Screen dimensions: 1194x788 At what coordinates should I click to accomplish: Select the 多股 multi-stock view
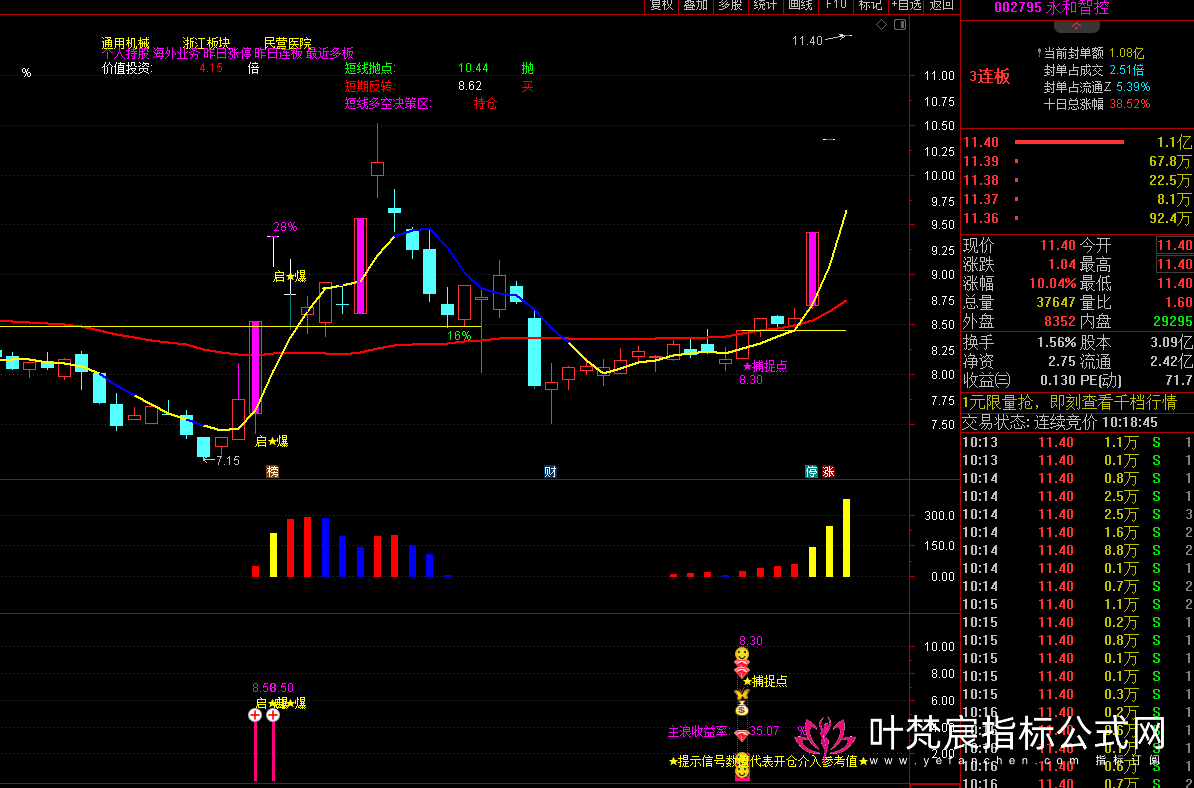tap(730, 5)
